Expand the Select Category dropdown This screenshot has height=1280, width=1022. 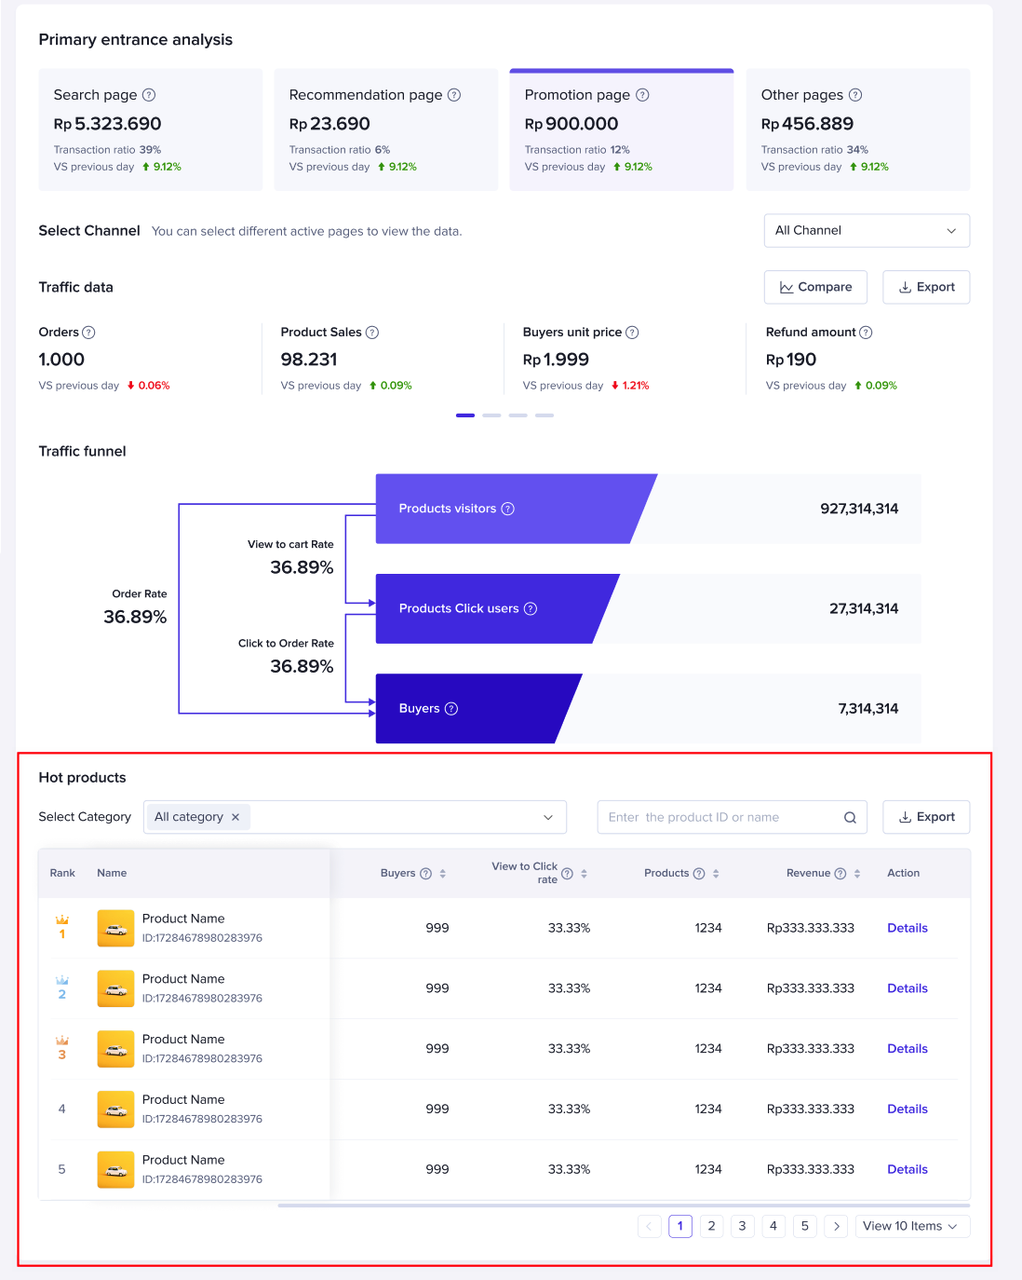[548, 817]
